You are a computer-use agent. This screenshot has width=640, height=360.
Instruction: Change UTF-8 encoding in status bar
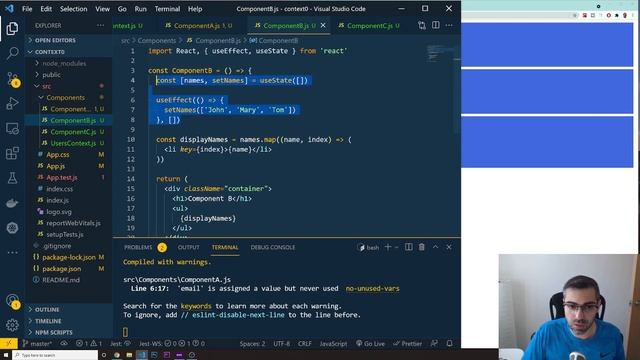[282, 344]
